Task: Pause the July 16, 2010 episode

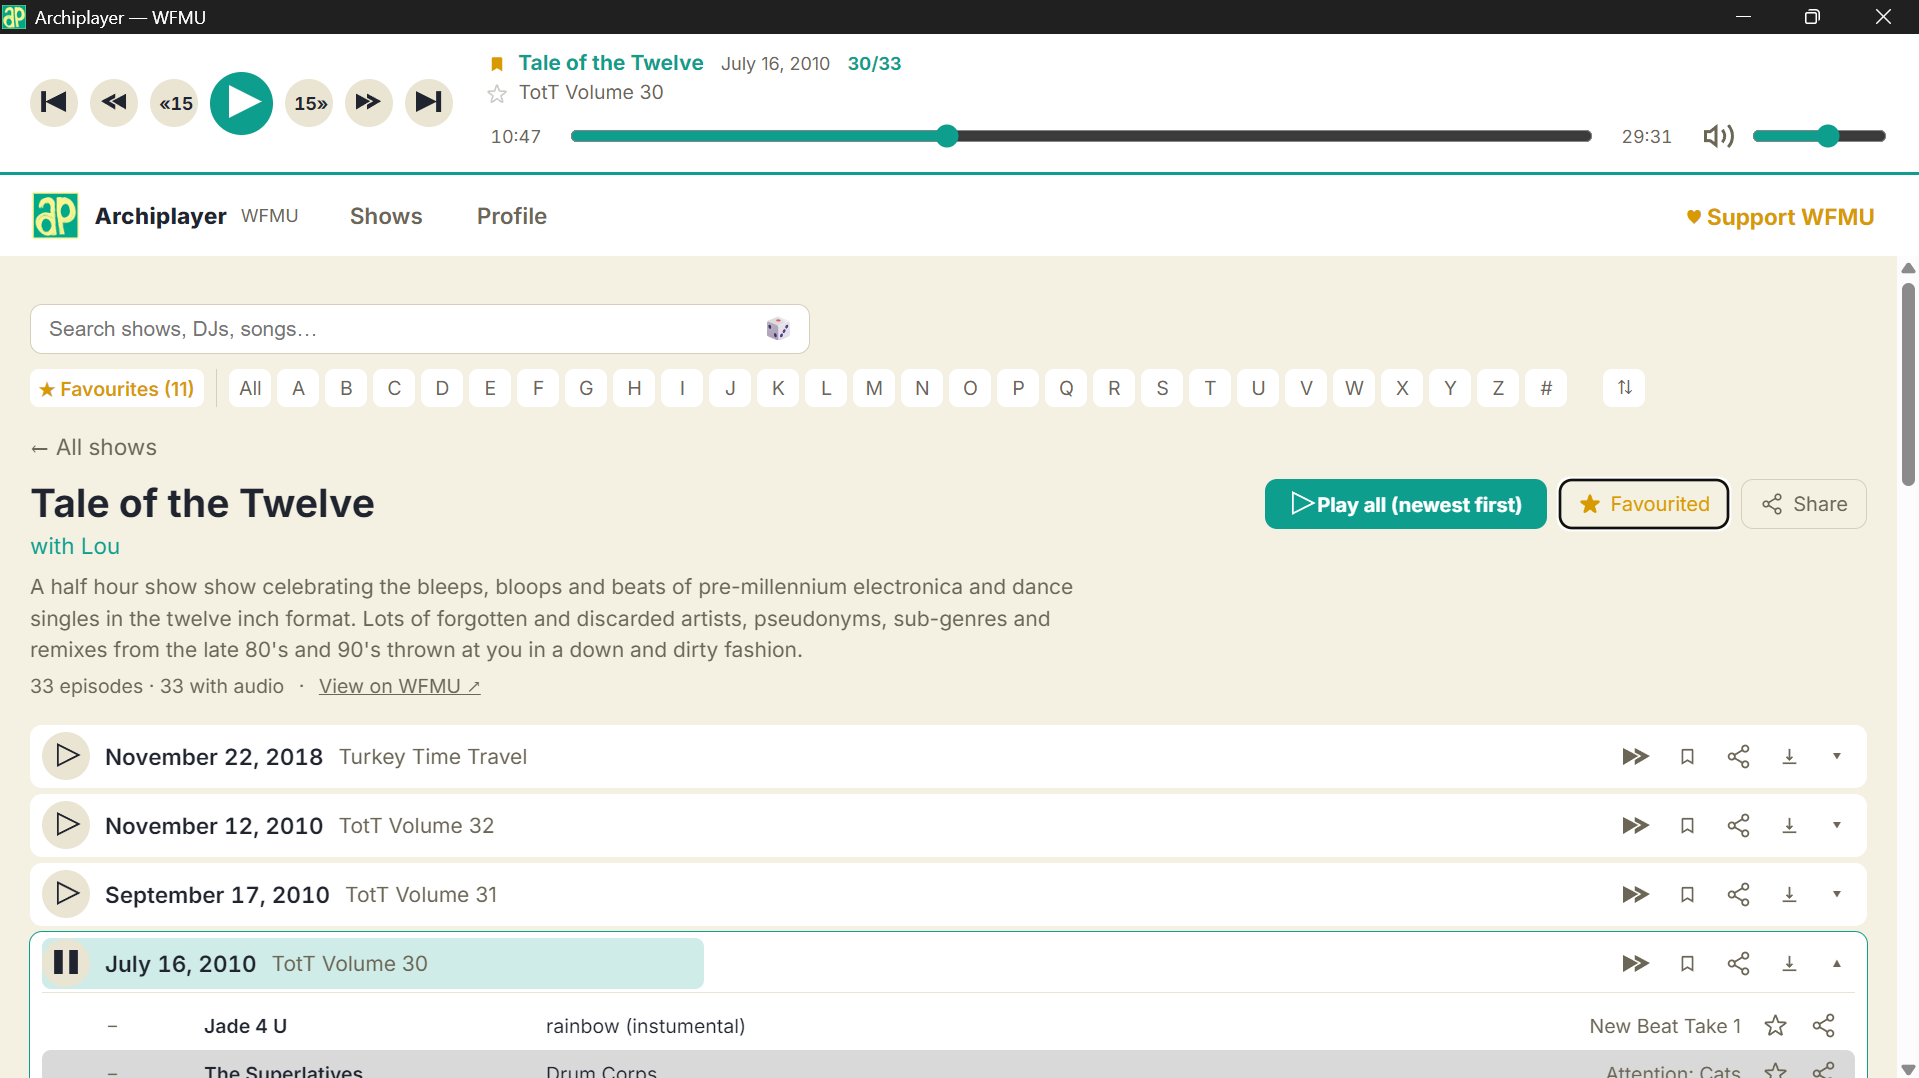Action: coord(66,963)
